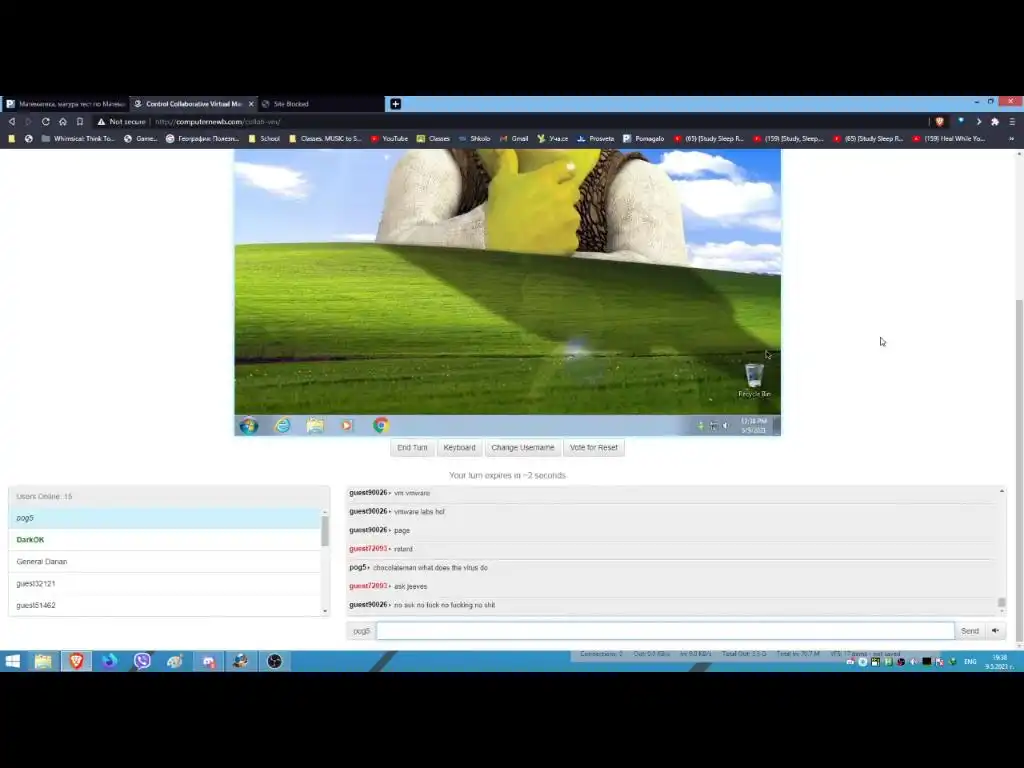Viewport: 1024px width, 768px height.
Task: Select user DarkOK in users list
Action: [x=165, y=540]
